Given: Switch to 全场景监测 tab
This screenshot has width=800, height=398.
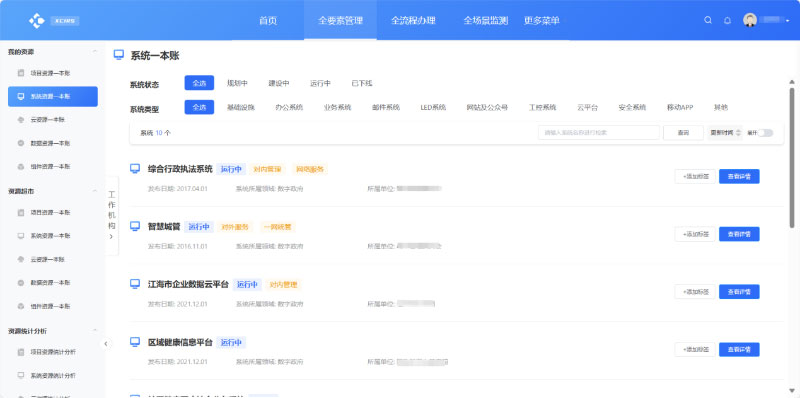Looking at the screenshot, I should click(x=486, y=21).
